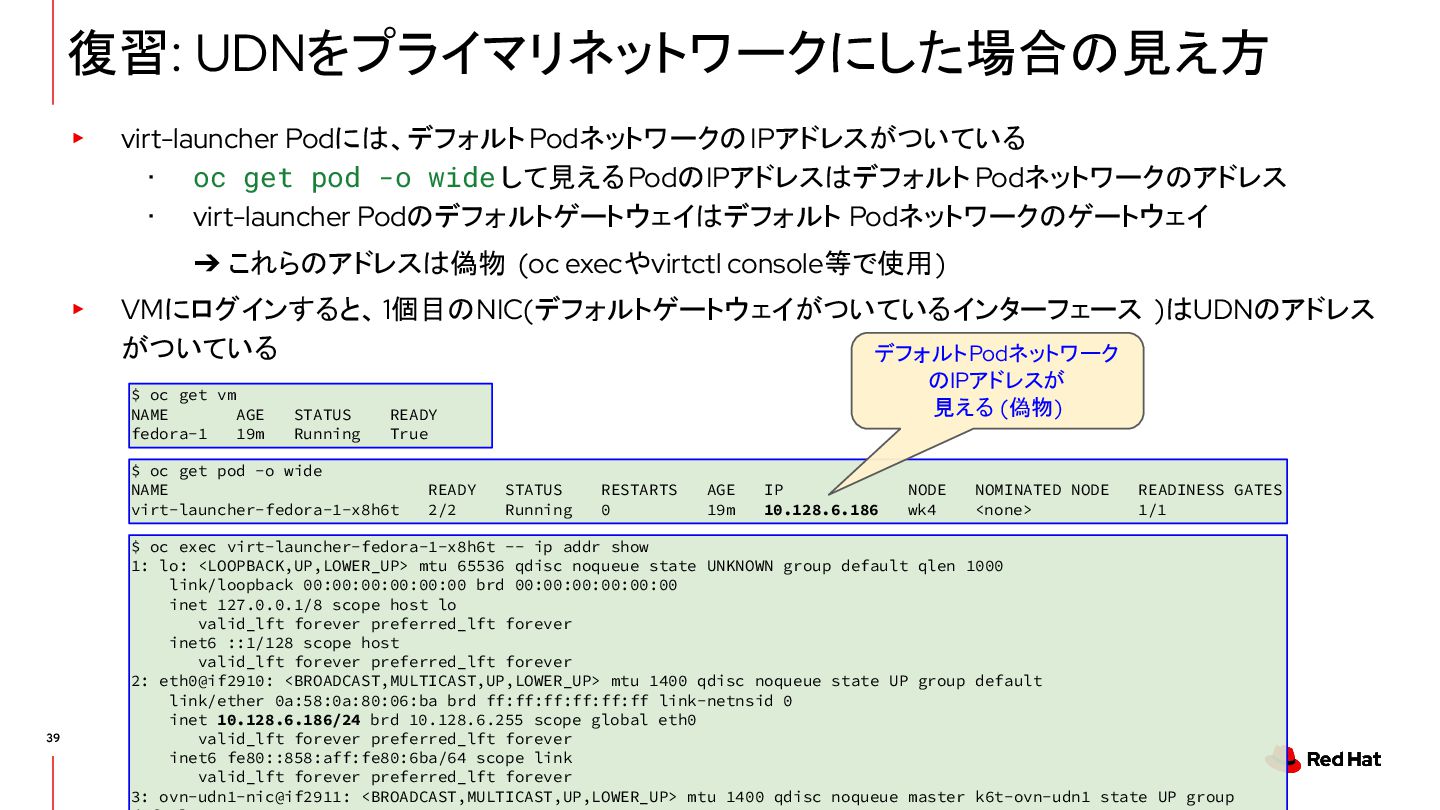1440x810 pixels.
Task: Click the Red Hat logo
Action: [x=1323, y=760]
